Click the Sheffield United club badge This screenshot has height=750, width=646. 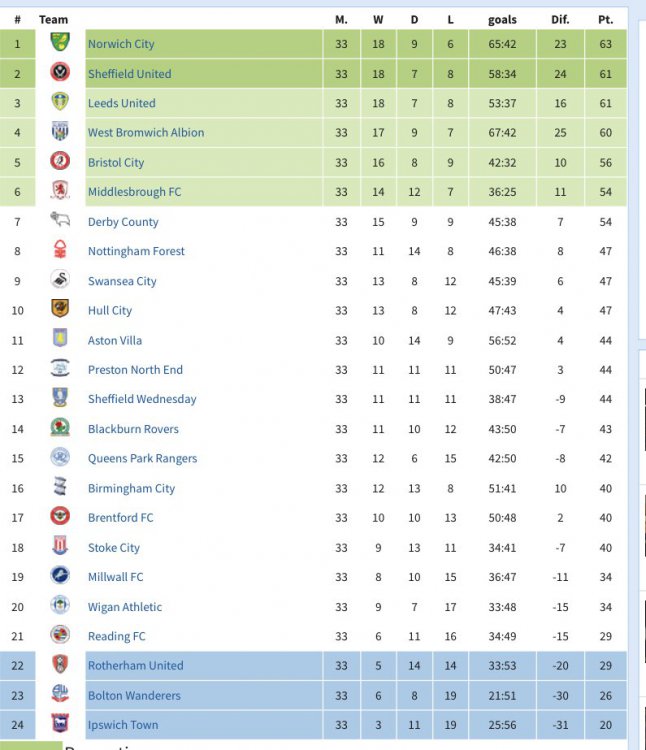(x=60, y=73)
